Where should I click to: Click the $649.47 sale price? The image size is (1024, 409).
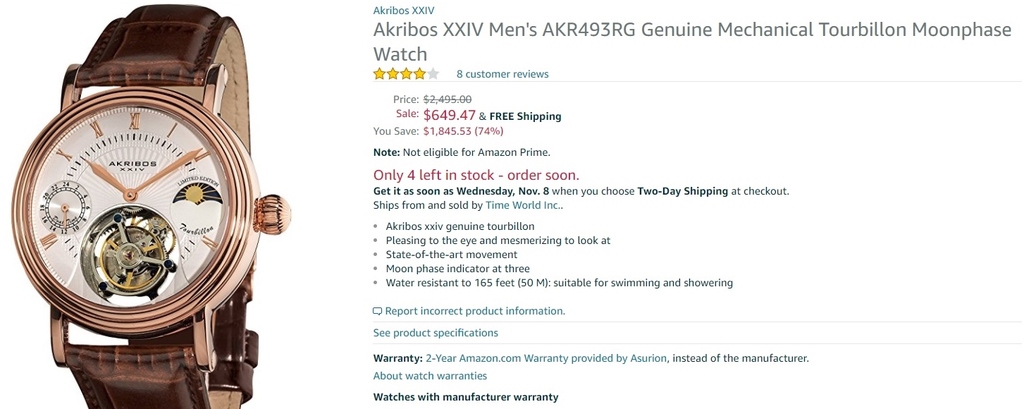pos(449,115)
